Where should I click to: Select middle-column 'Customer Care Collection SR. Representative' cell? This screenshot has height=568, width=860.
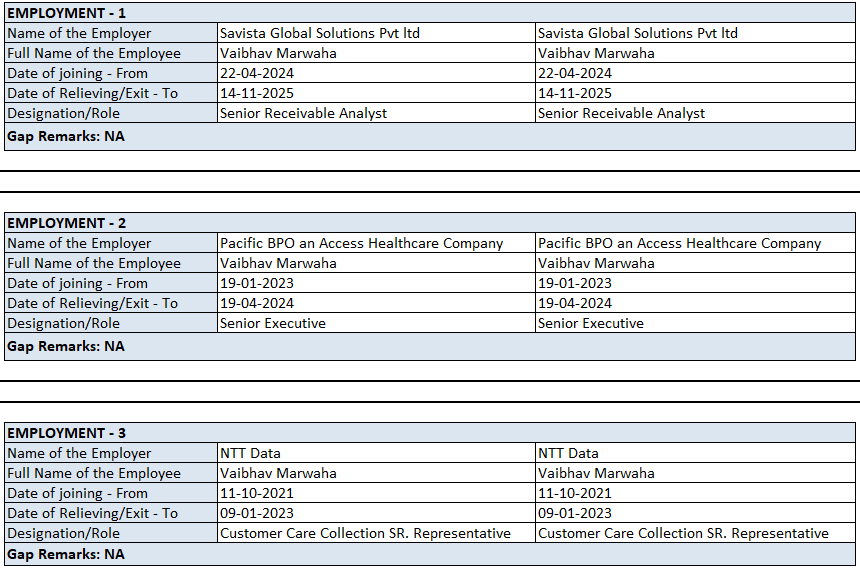376,533
